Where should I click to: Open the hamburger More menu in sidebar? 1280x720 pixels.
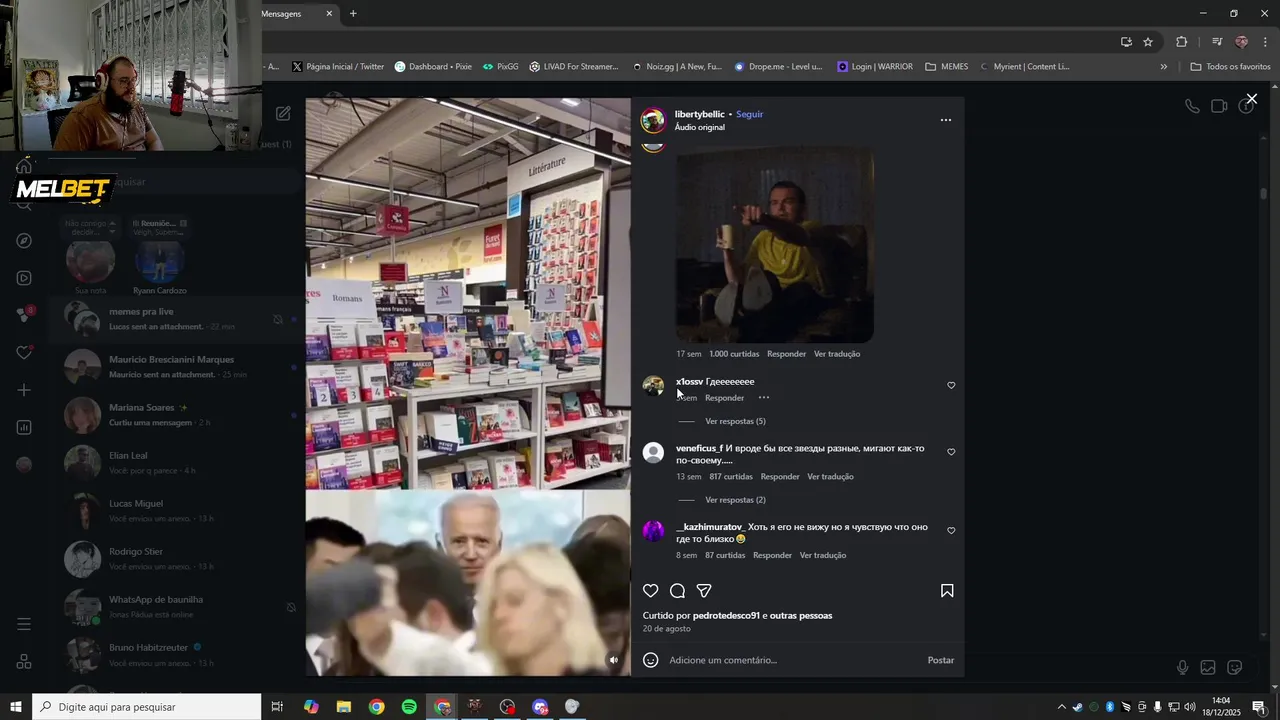pos(24,624)
